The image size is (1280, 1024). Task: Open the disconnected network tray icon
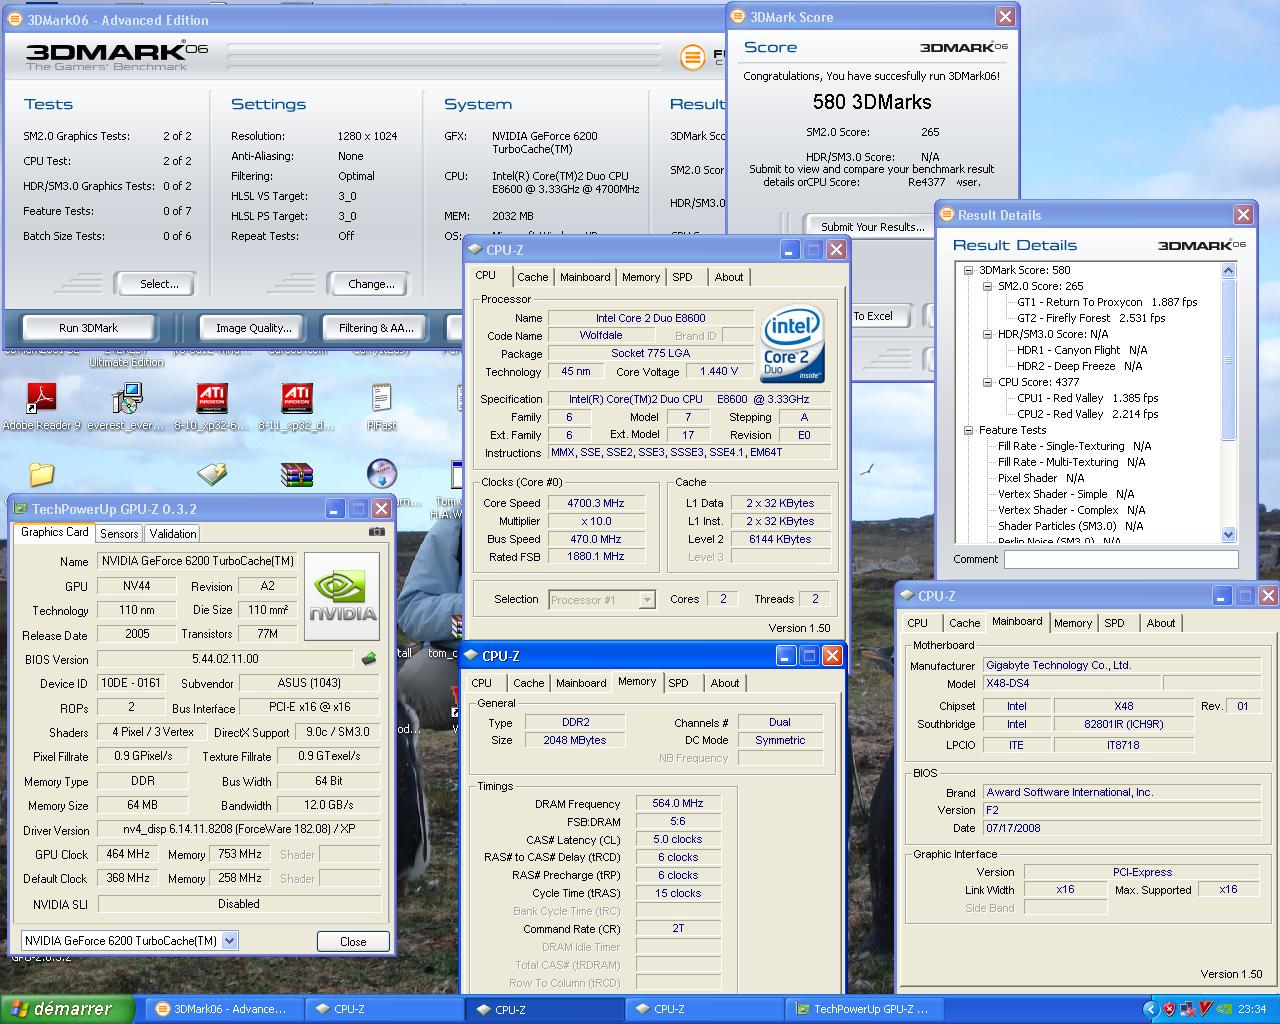tap(1187, 1009)
